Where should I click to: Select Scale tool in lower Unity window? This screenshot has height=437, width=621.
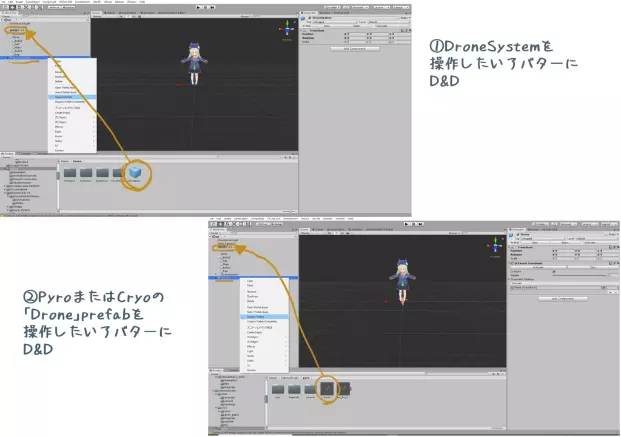(234, 224)
